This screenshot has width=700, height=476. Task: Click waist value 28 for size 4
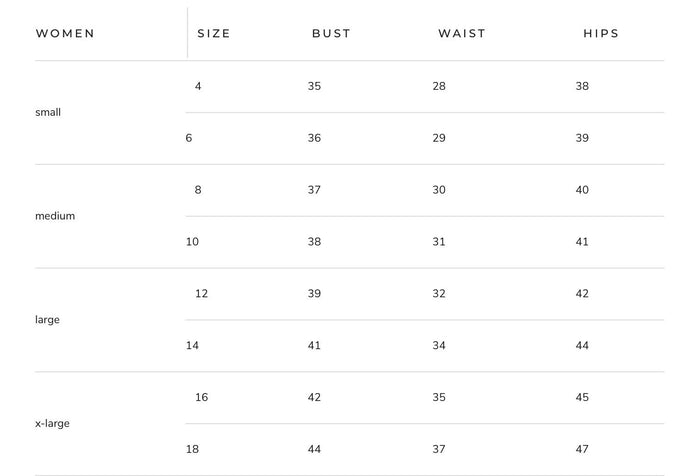439,86
